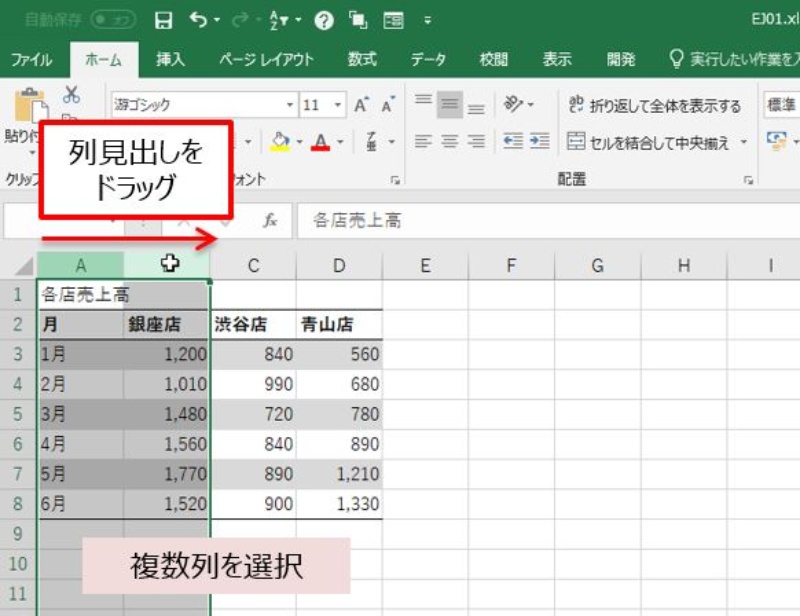800x616 pixels.
Task: Increase font size with the large A icon
Action: pos(360,105)
